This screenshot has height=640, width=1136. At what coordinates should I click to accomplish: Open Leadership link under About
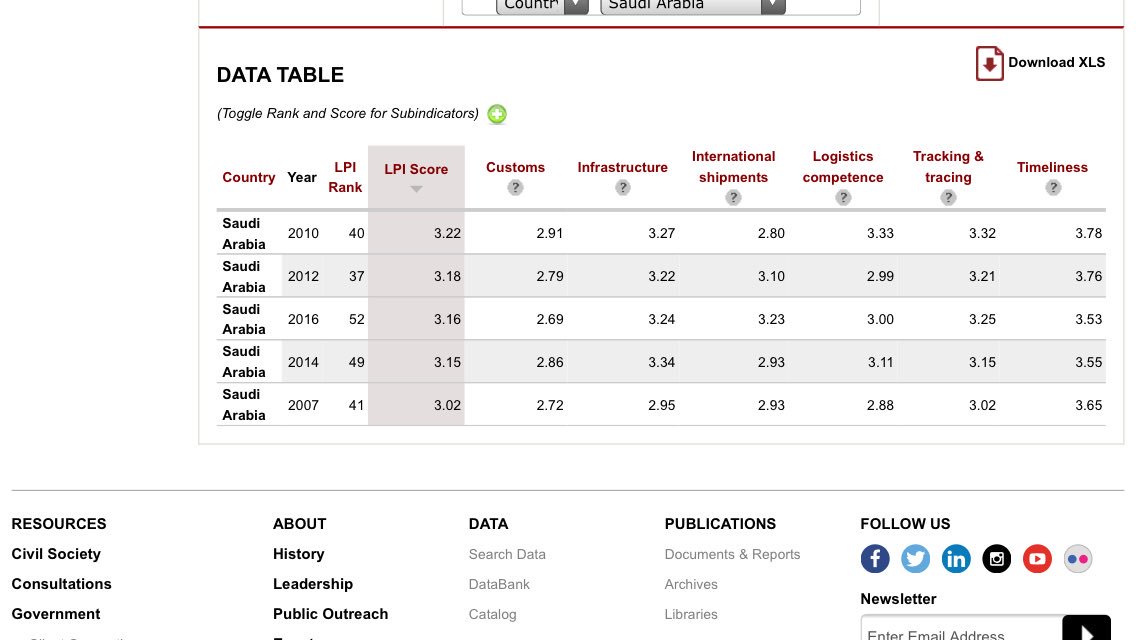pyautogui.click(x=313, y=584)
